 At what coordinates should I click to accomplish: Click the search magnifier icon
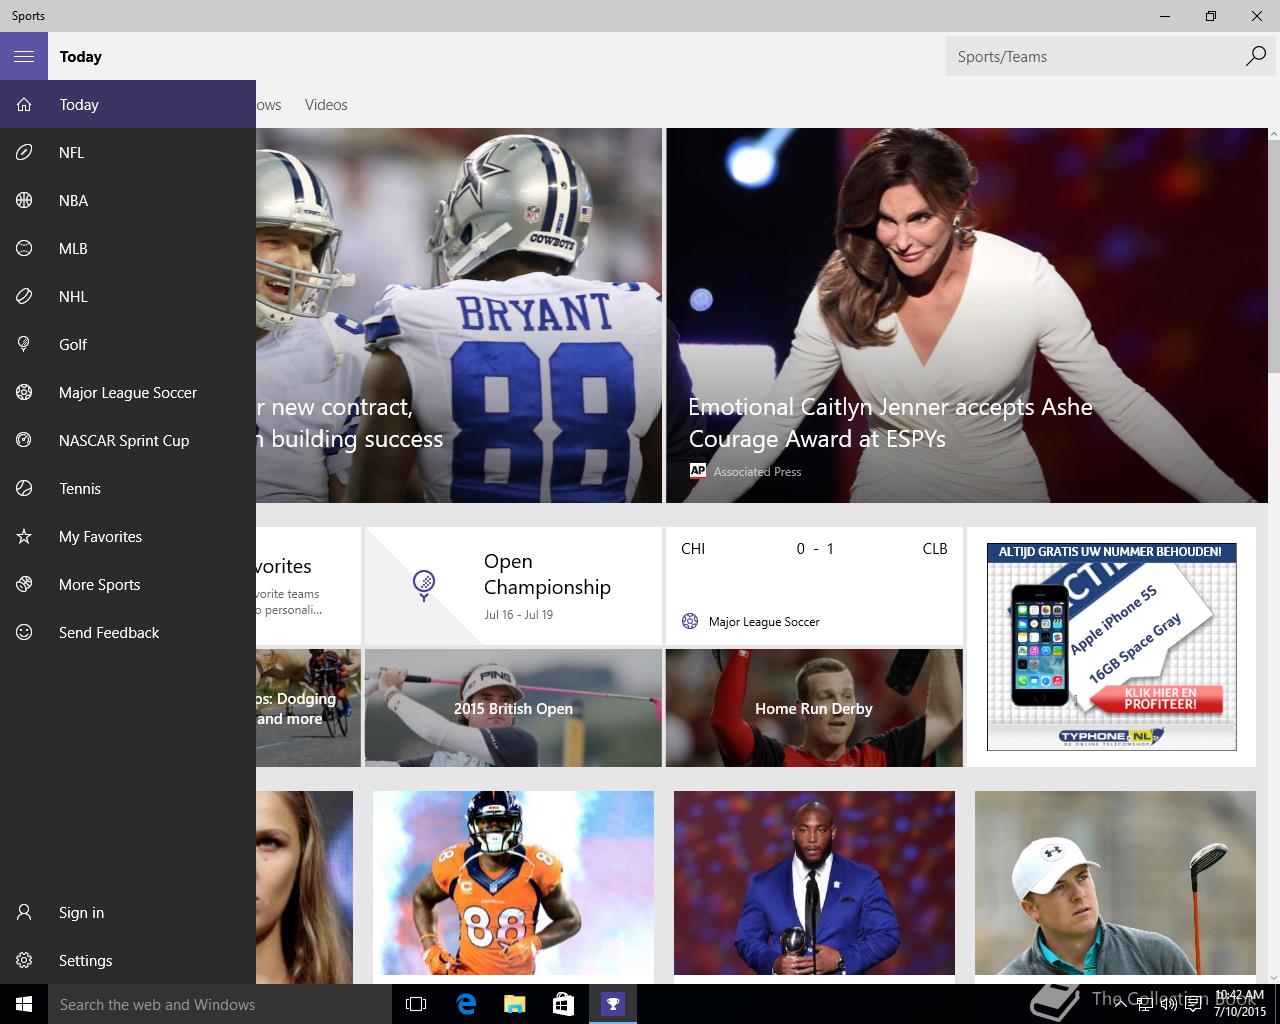1255,56
